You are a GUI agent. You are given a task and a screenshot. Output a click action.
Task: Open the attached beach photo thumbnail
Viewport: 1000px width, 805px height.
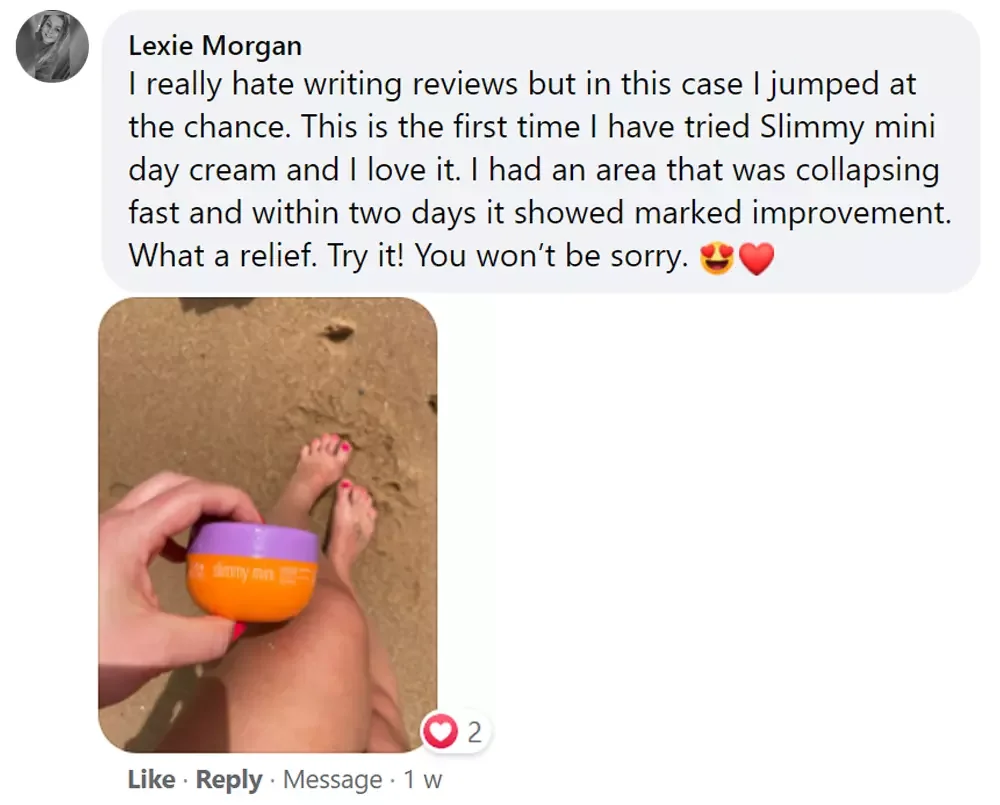pos(268,524)
